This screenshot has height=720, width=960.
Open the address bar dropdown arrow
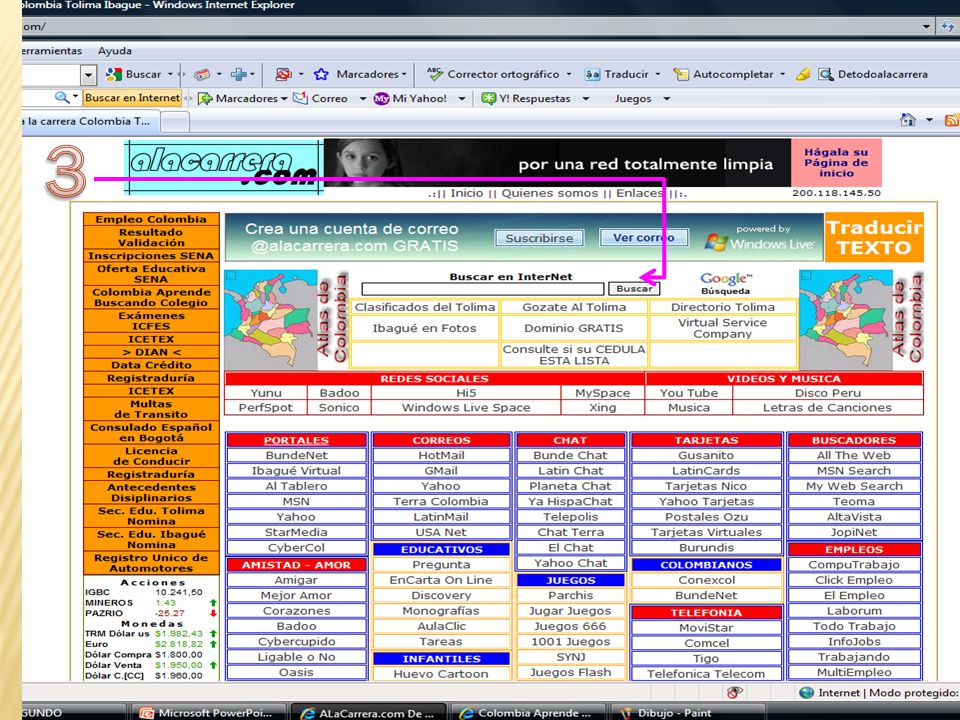(926, 26)
